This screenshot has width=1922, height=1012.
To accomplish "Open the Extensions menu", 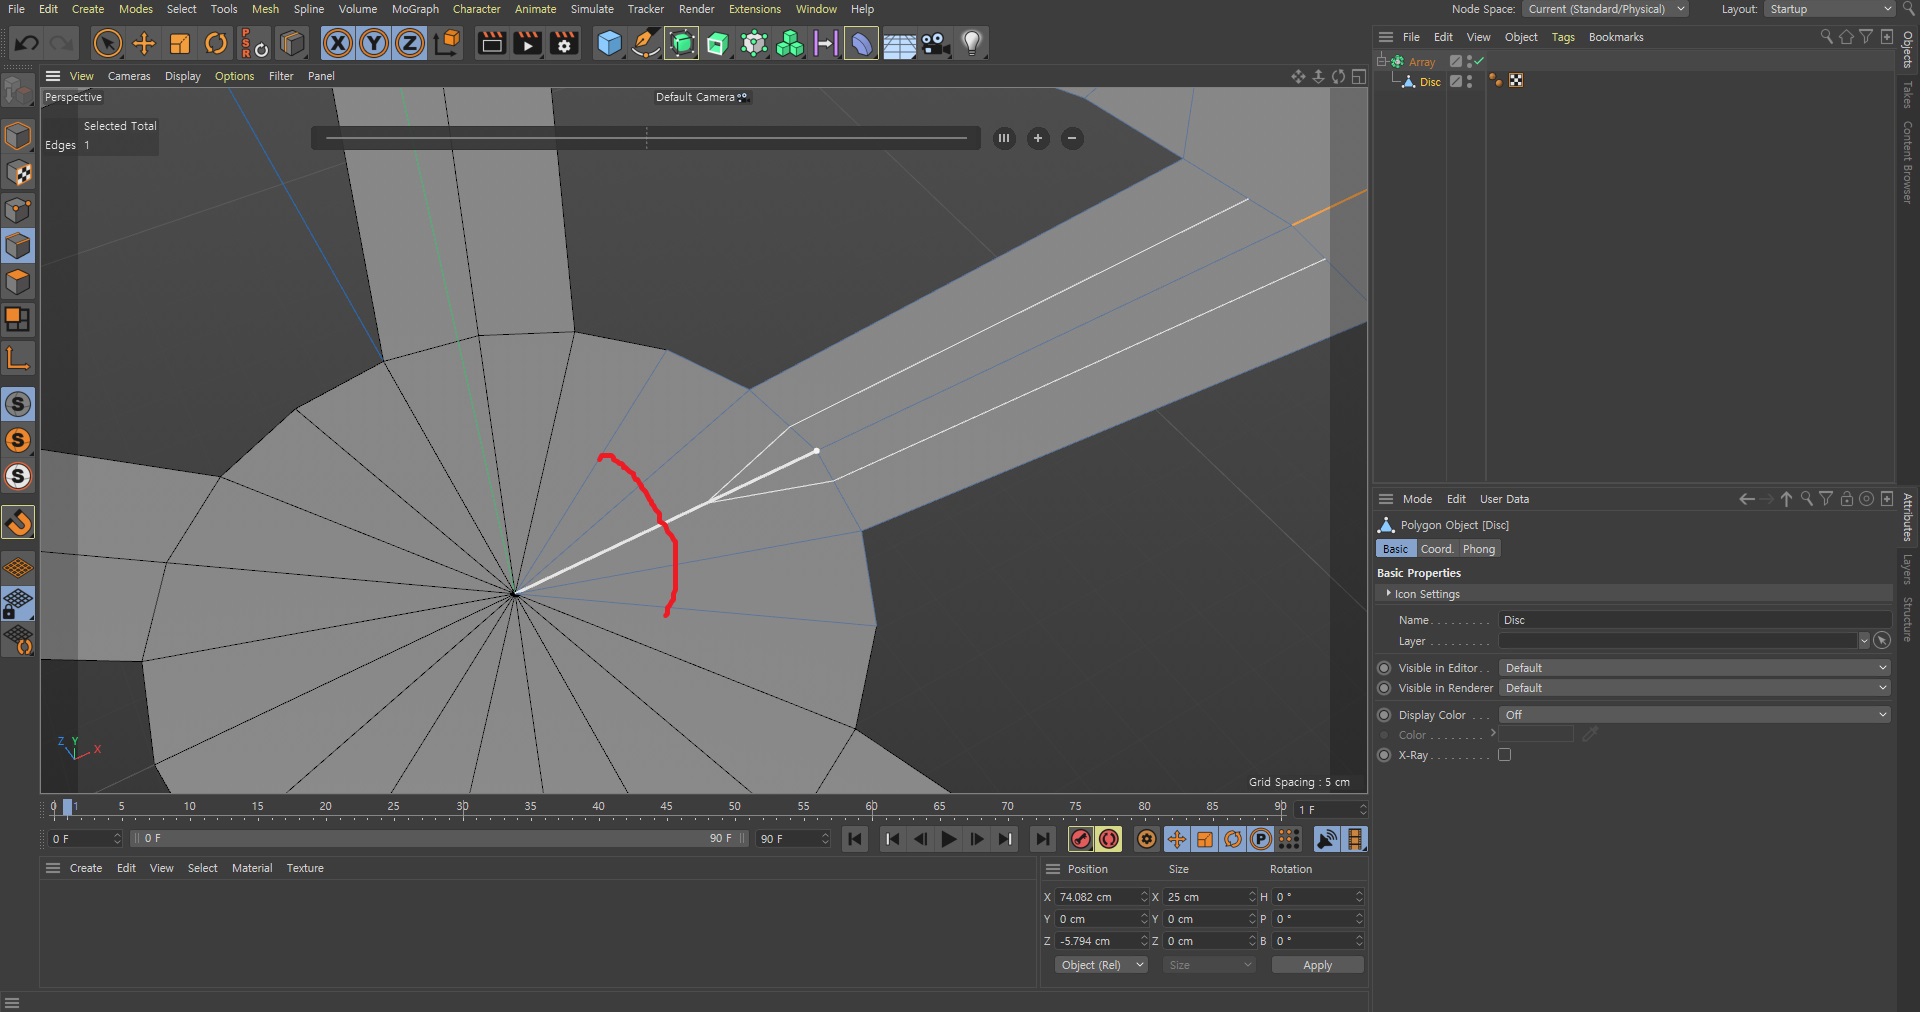I will 755,9.
